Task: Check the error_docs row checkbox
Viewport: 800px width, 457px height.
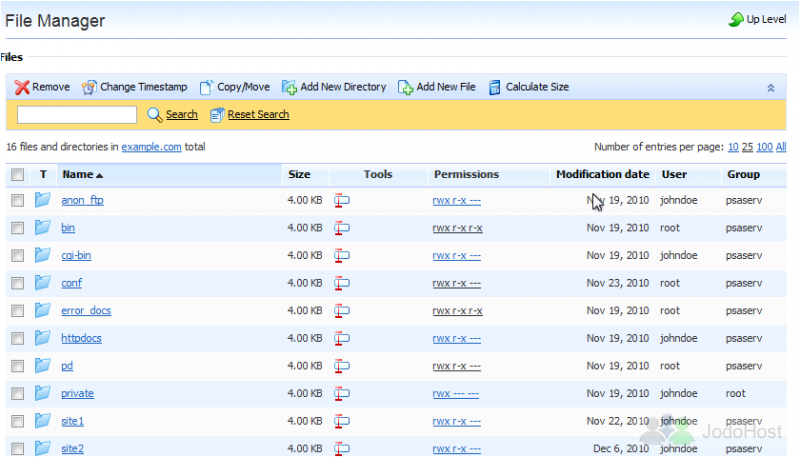Action: 17,311
